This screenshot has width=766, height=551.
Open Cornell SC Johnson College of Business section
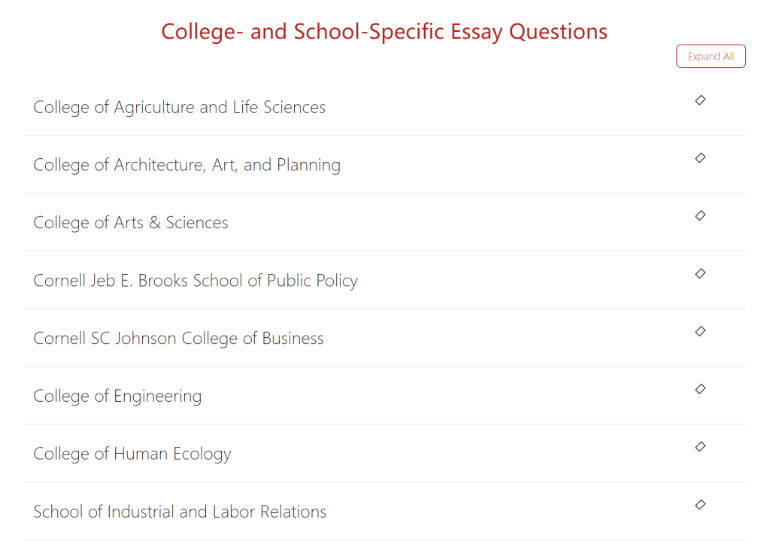178,339
